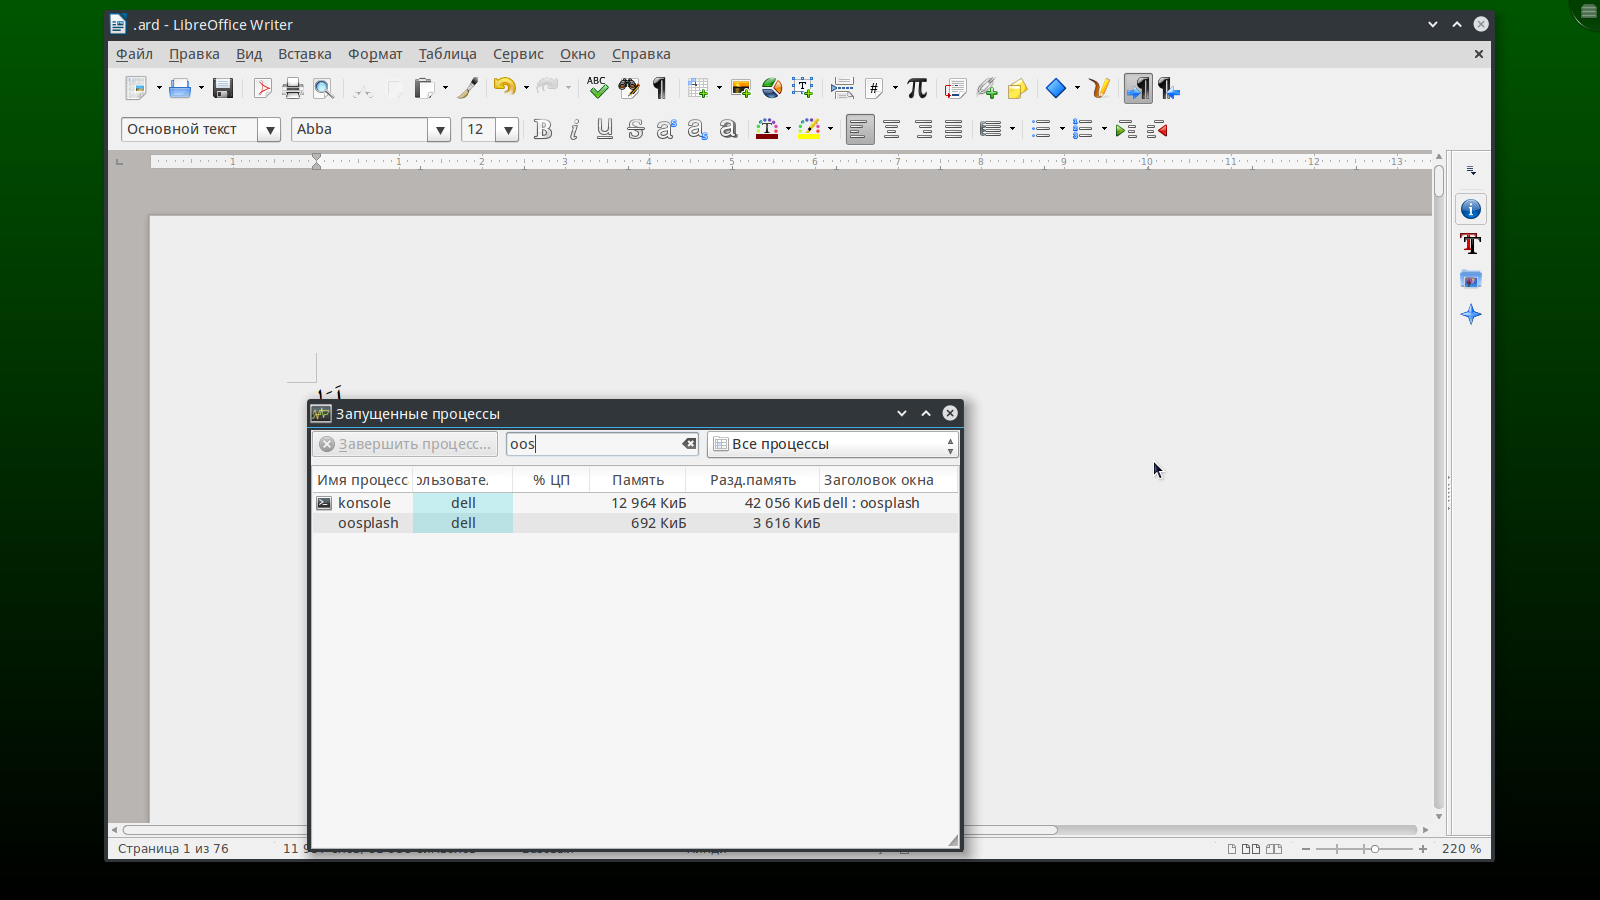Image resolution: width=1600 pixels, height=900 pixels.
Task: Increase paragraph indent
Action: pos(1126,129)
